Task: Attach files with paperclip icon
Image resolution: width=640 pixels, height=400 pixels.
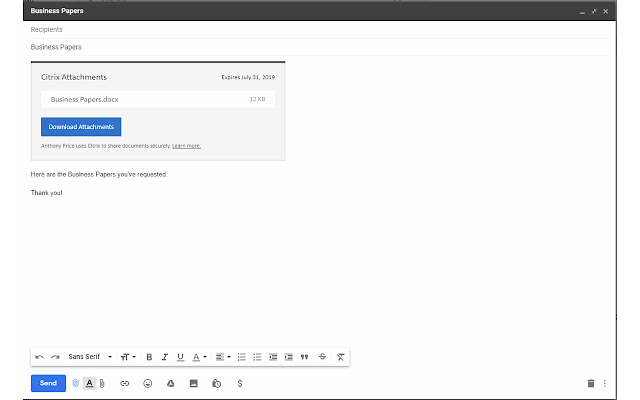Action: [102, 384]
